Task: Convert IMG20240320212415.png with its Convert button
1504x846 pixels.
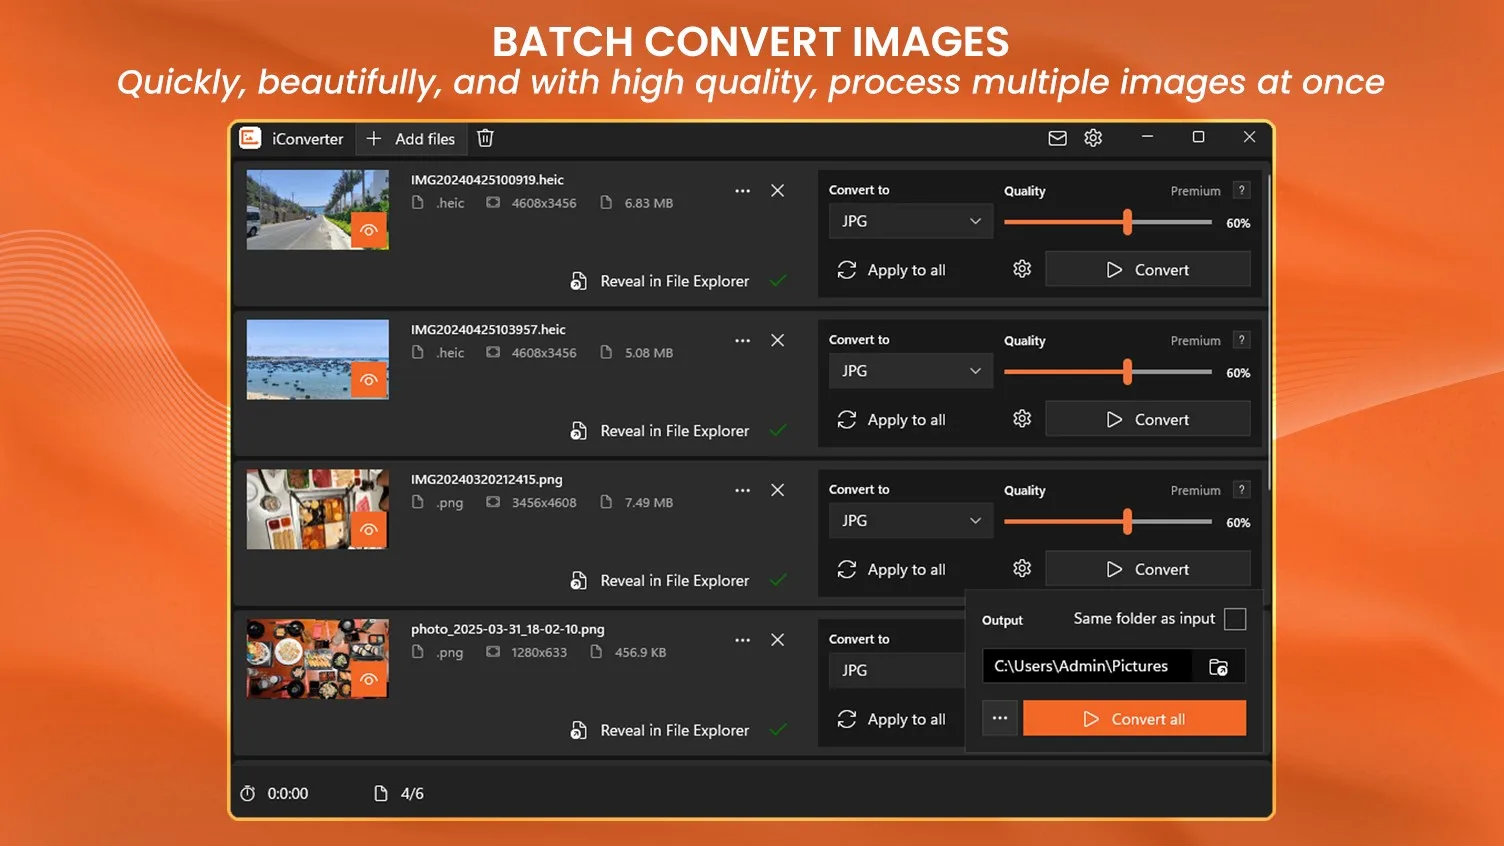Action: [1148, 570]
